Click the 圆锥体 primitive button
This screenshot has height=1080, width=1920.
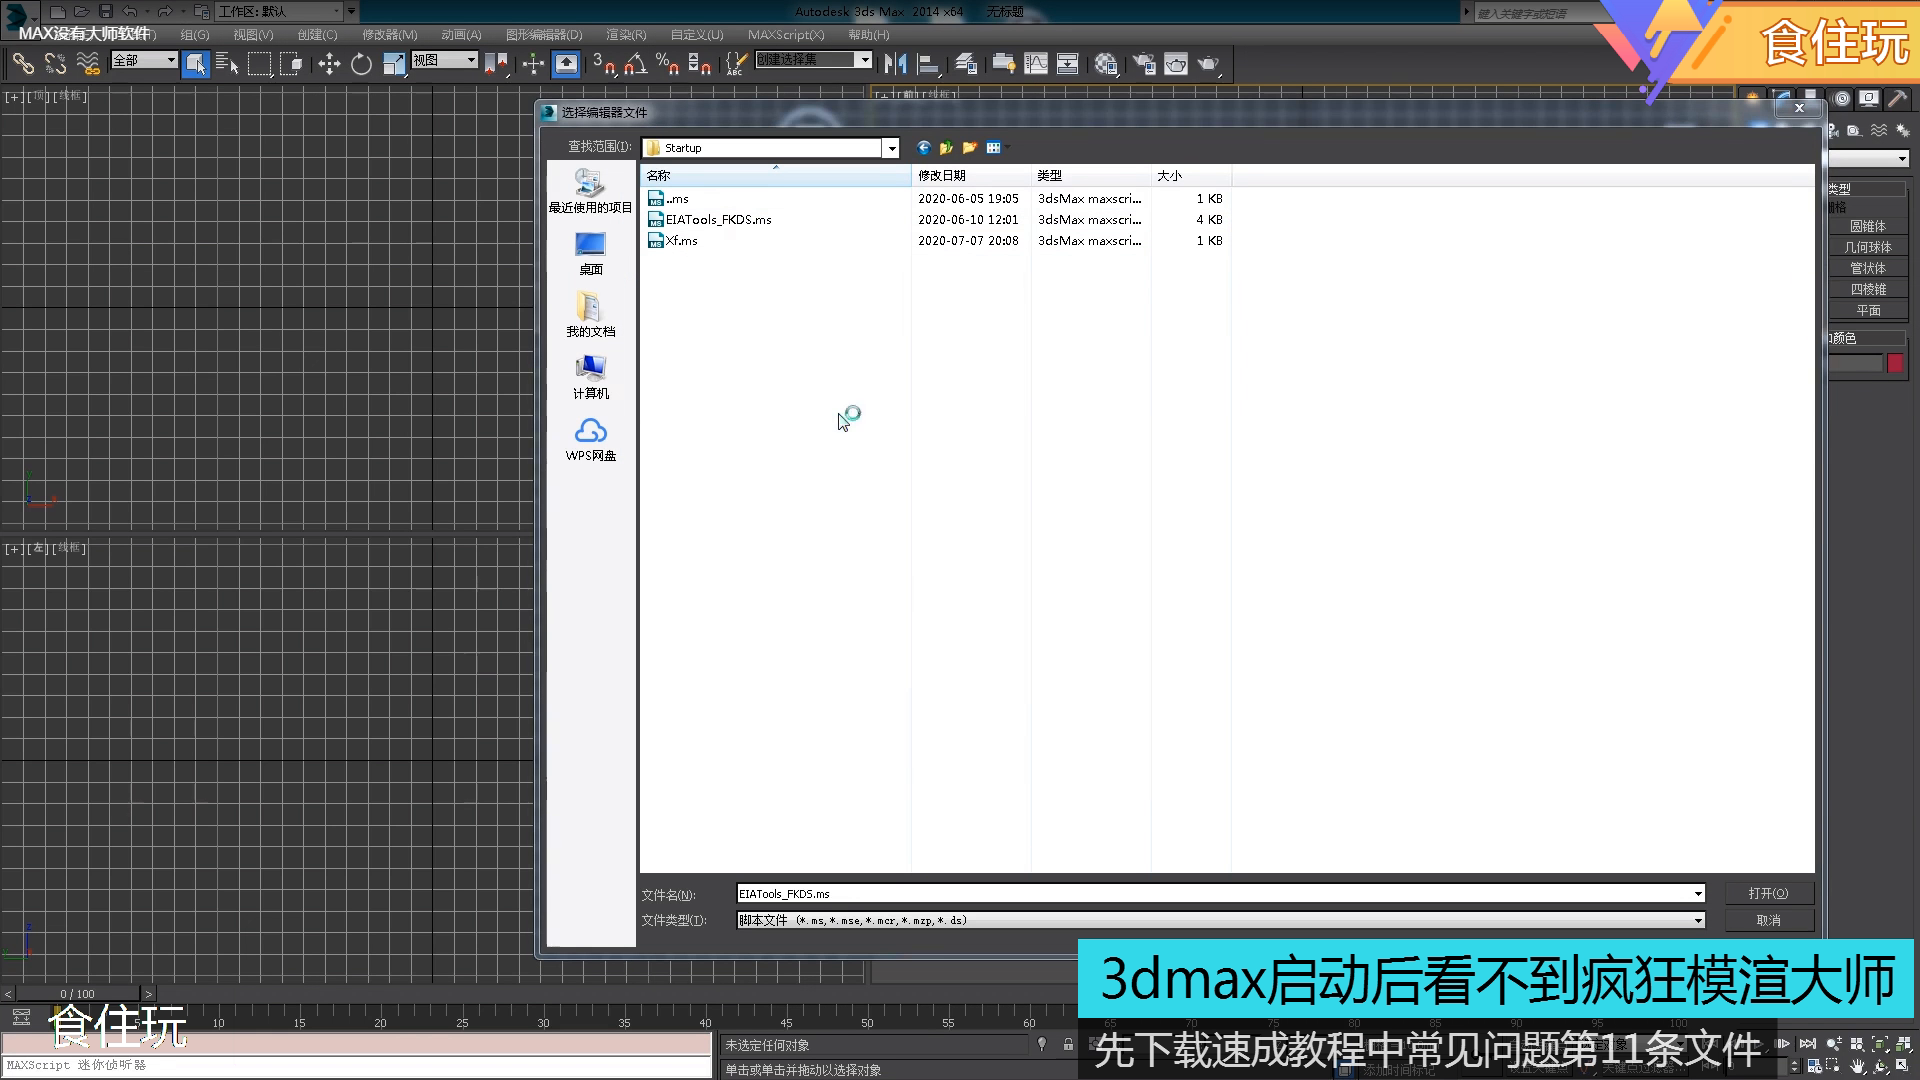tap(1867, 226)
